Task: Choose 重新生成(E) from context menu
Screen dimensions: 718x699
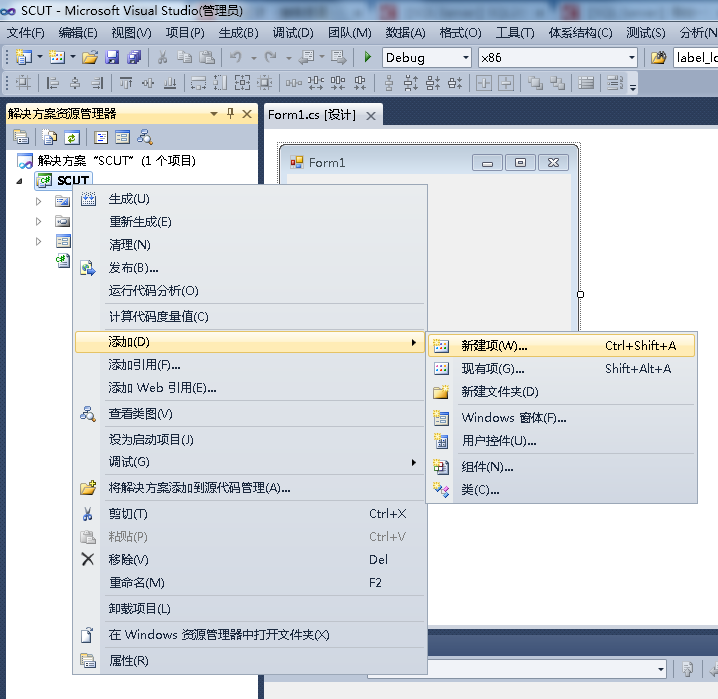Action: click(x=250, y=222)
